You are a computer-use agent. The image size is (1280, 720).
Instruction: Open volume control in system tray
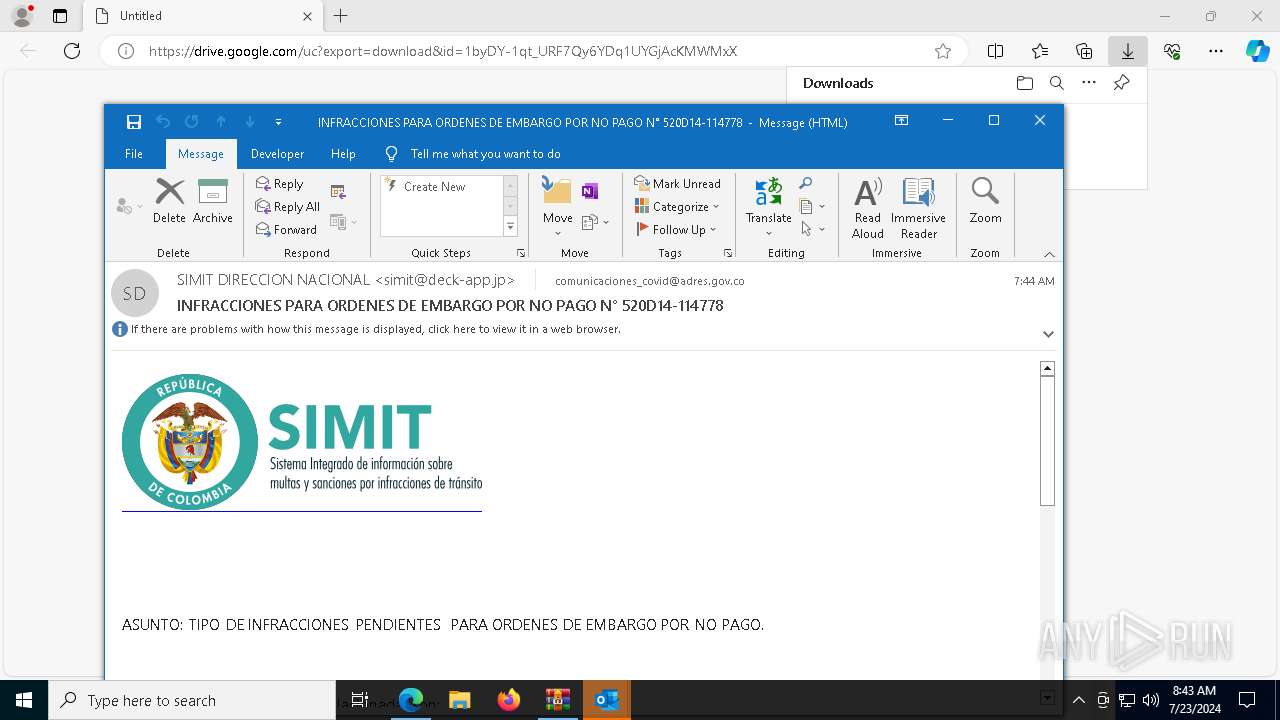pyautogui.click(x=1151, y=700)
